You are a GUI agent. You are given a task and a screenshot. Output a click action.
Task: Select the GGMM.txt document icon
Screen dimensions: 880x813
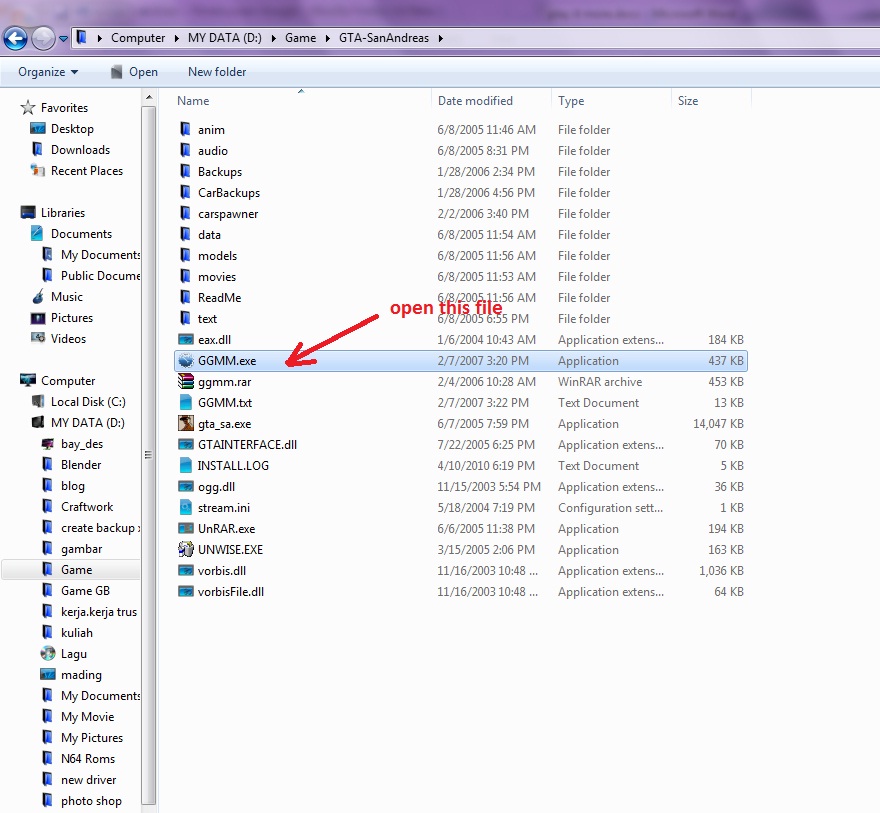point(186,402)
